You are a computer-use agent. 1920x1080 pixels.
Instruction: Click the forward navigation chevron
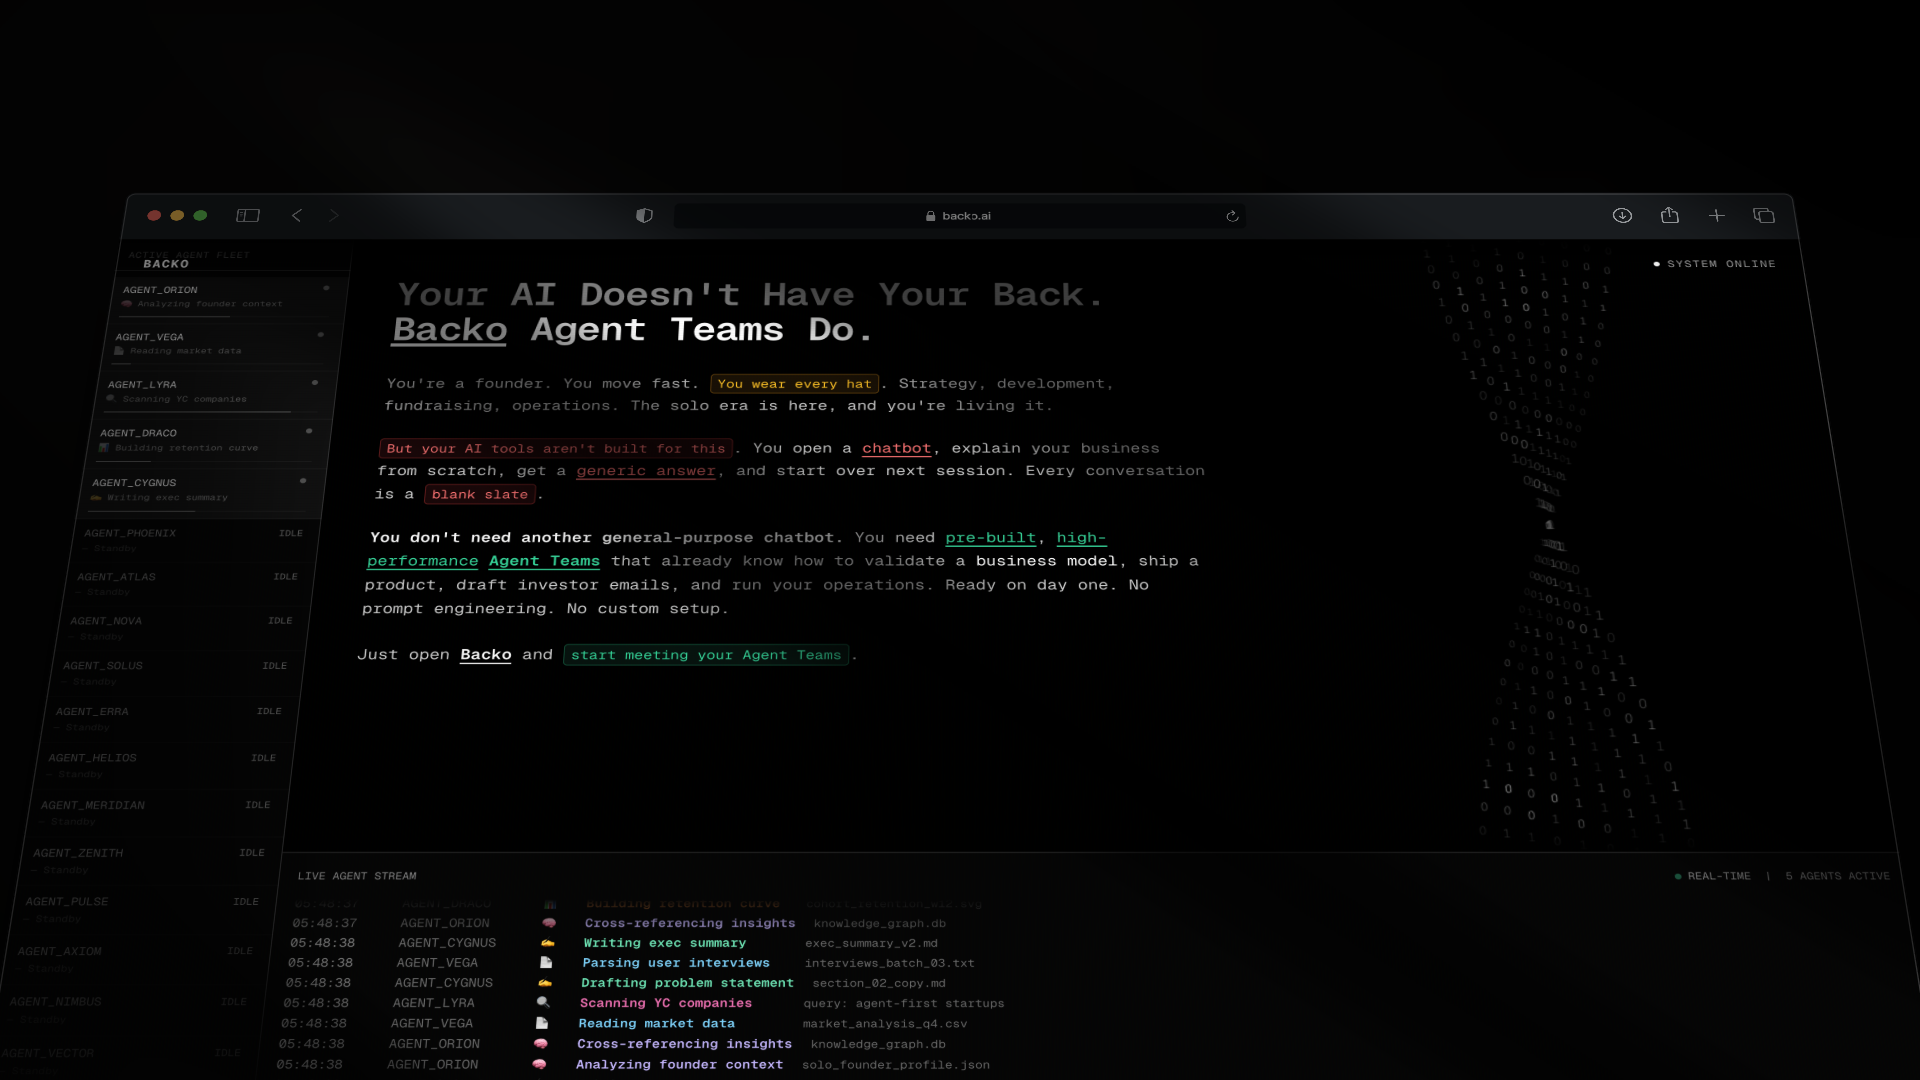click(334, 216)
